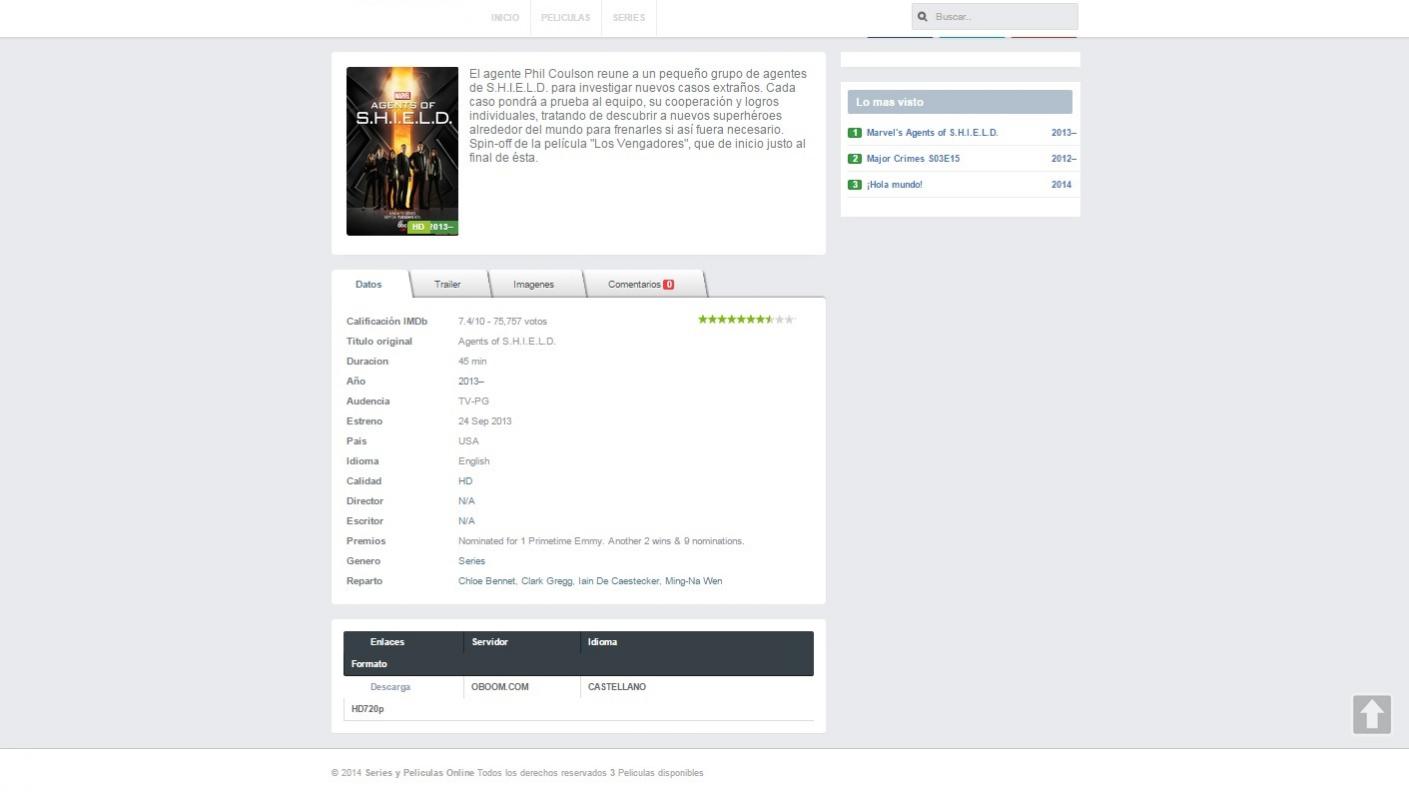Click the TV-PG audience value
Screen dimensions: 1409x796
(x=474, y=401)
